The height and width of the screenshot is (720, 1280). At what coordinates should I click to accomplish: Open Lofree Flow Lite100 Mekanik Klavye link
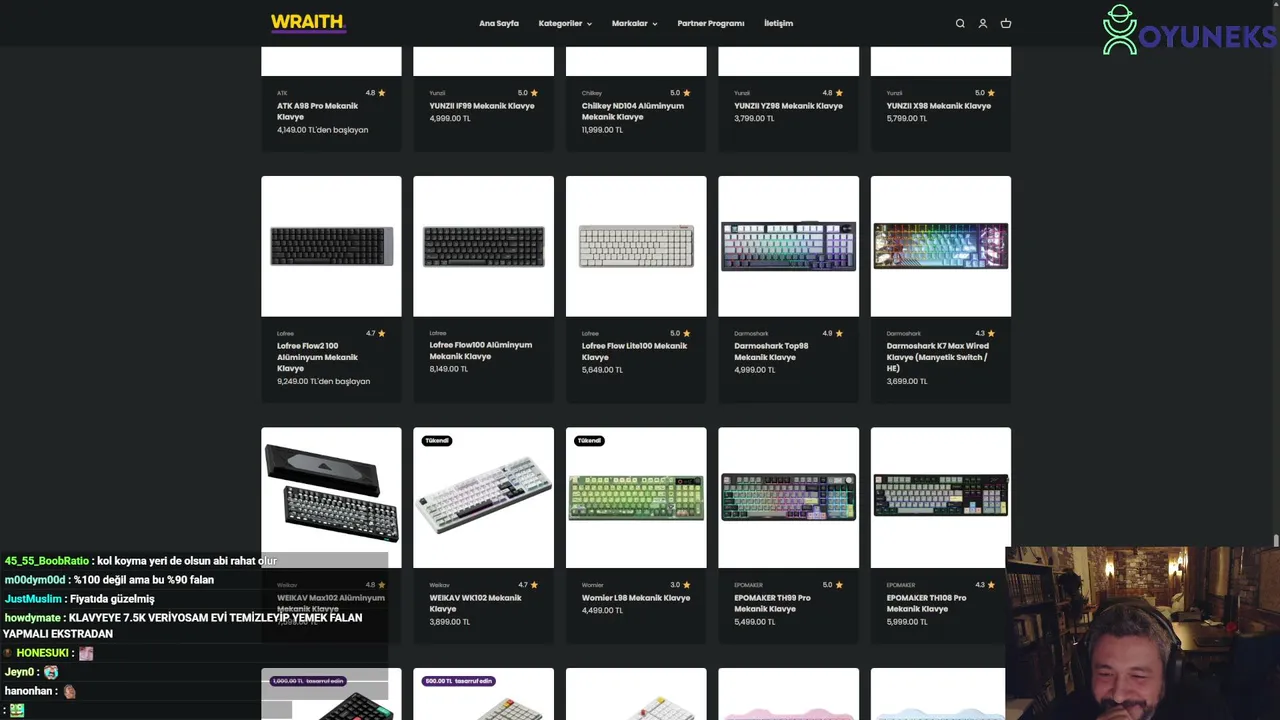[634, 351]
